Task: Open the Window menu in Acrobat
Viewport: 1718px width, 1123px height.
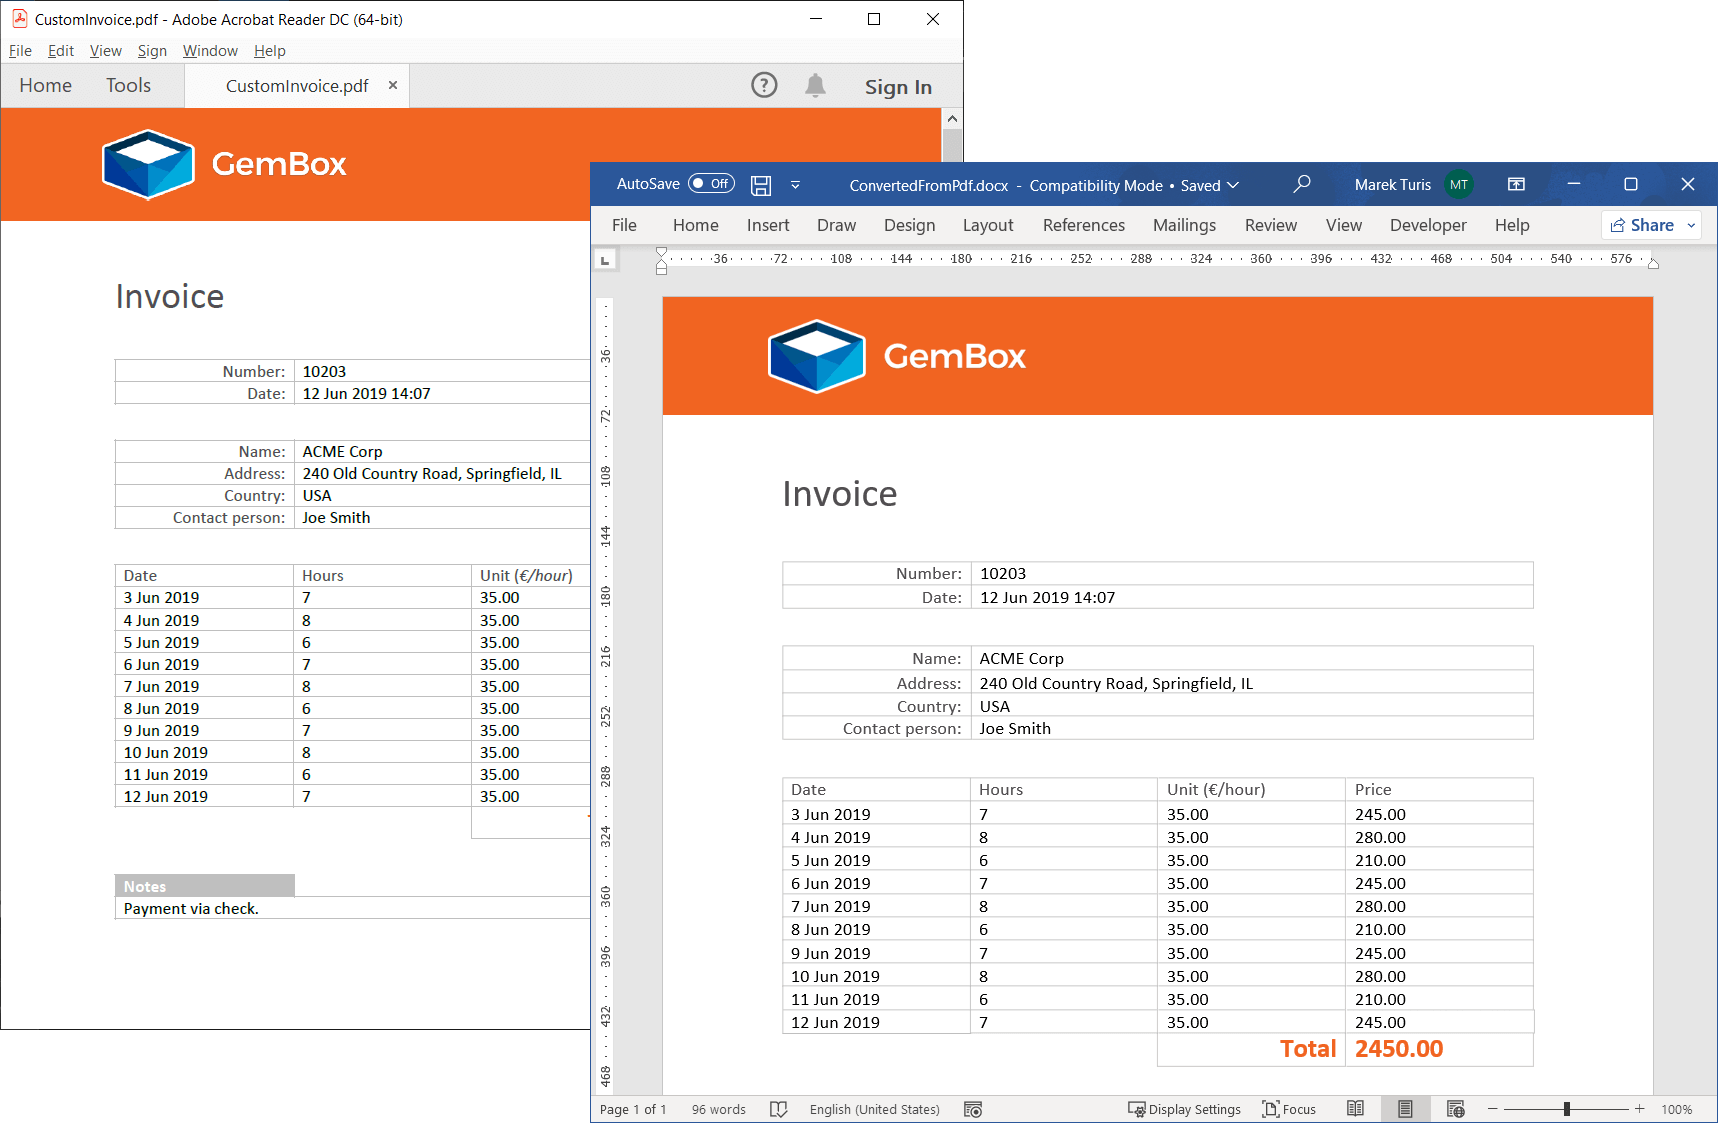Action: pos(210,51)
